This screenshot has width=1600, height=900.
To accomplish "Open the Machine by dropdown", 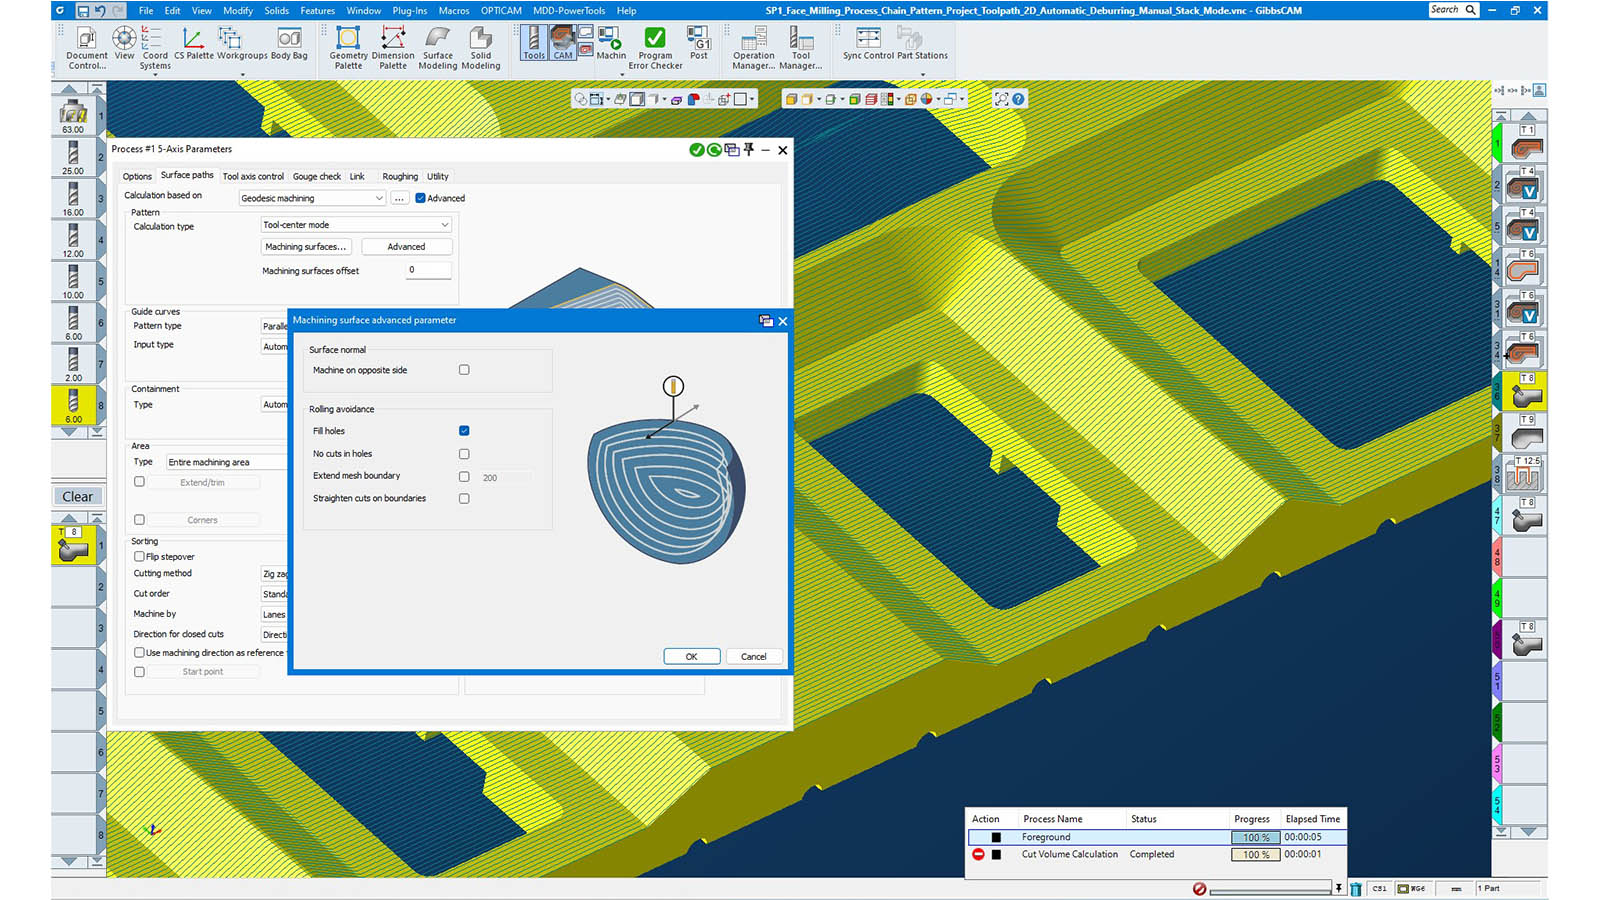I will (x=274, y=614).
